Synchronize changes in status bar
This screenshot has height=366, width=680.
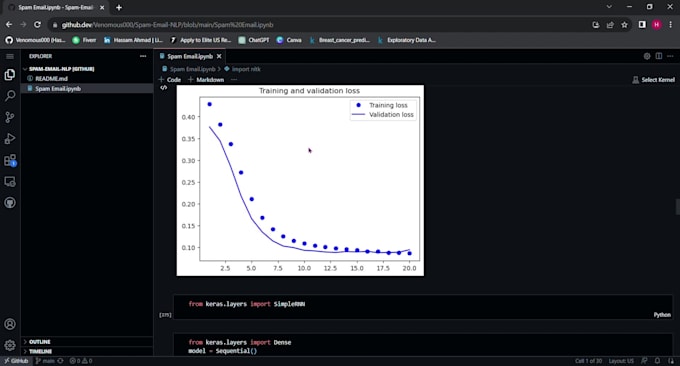60,361
